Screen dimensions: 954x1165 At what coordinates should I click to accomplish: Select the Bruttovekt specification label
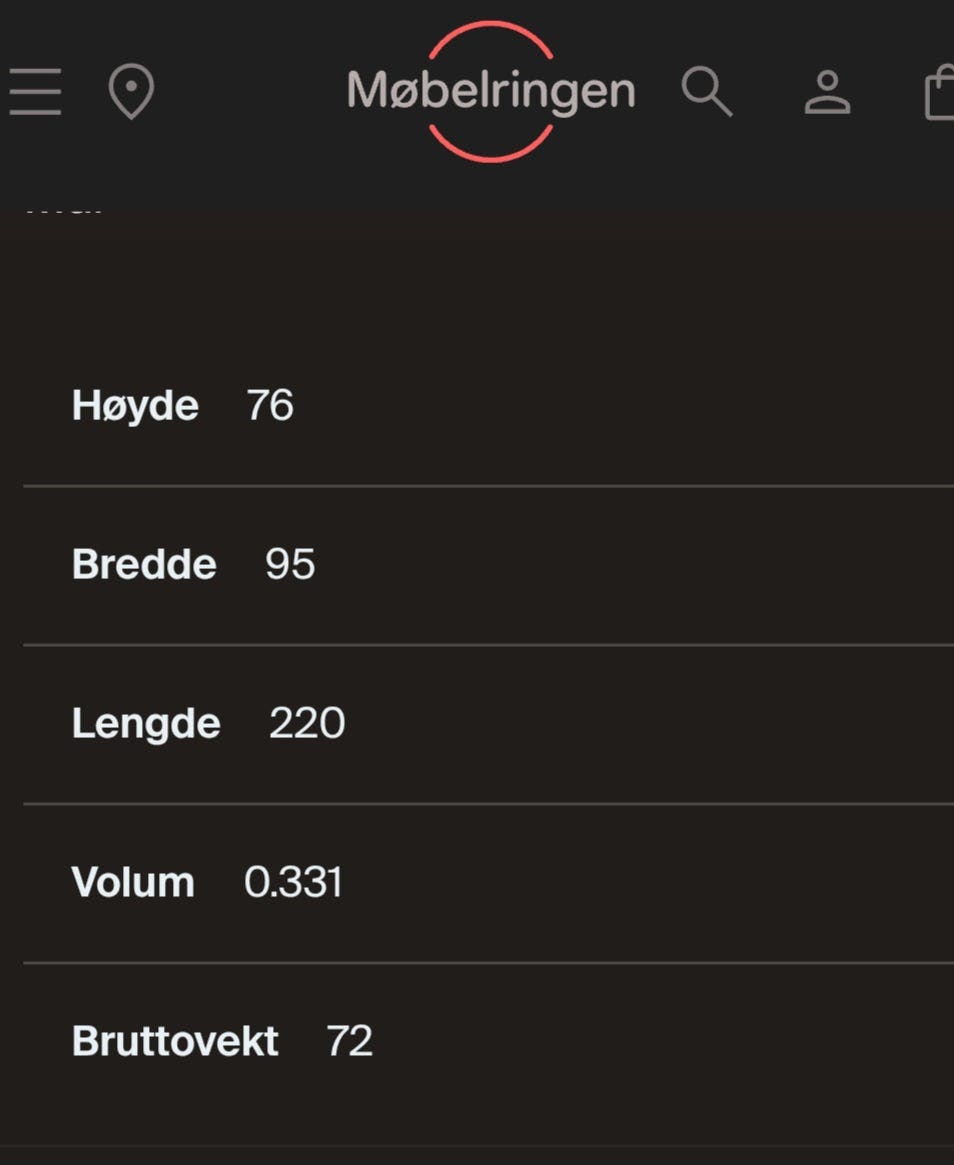(x=175, y=1041)
